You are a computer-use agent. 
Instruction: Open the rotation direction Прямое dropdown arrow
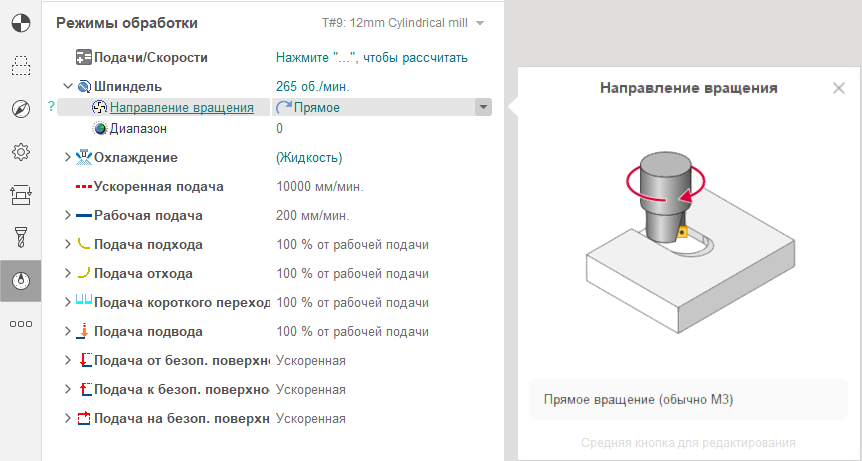(x=482, y=107)
